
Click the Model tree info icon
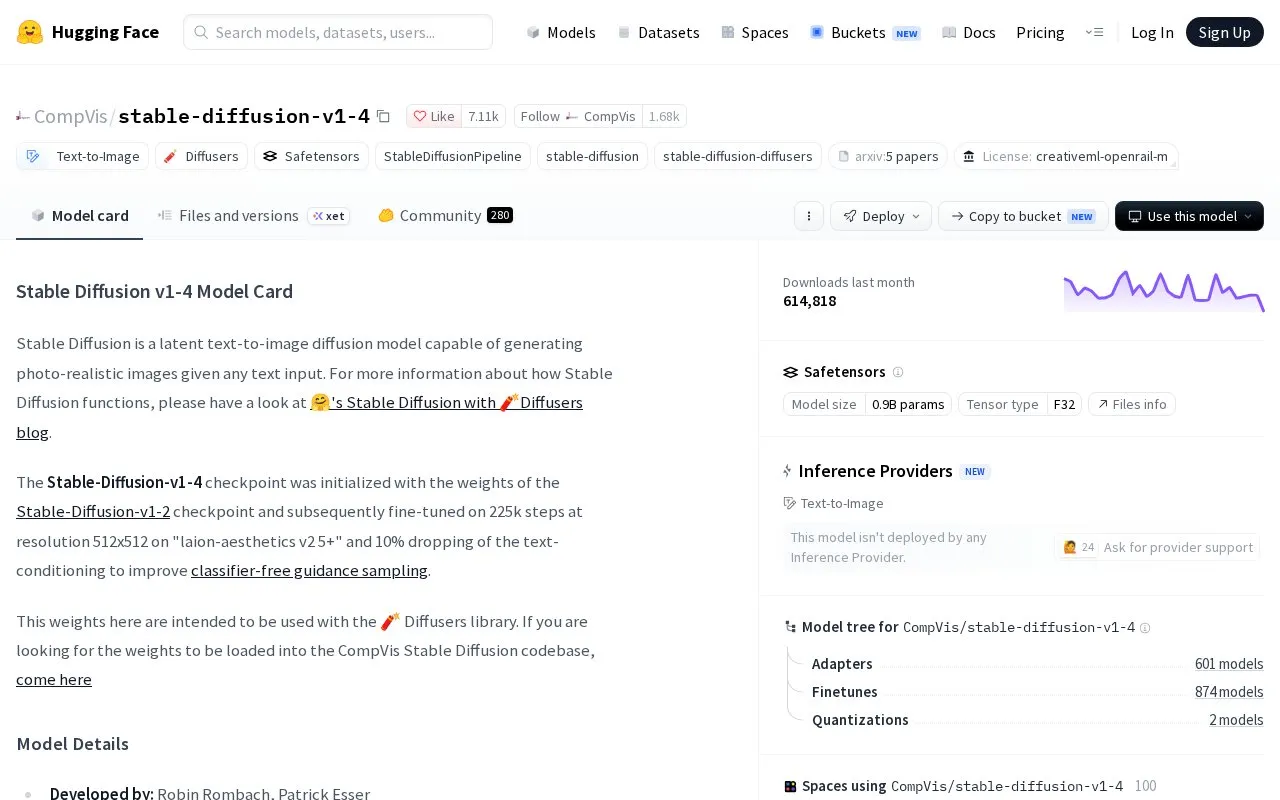(1145, 628)
